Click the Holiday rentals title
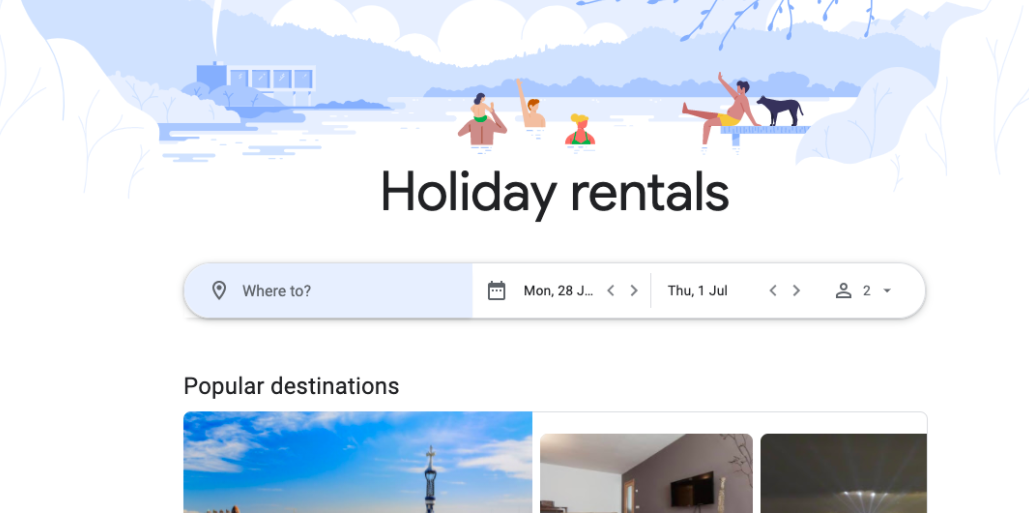1029x513 pixels. pos(555,192)
